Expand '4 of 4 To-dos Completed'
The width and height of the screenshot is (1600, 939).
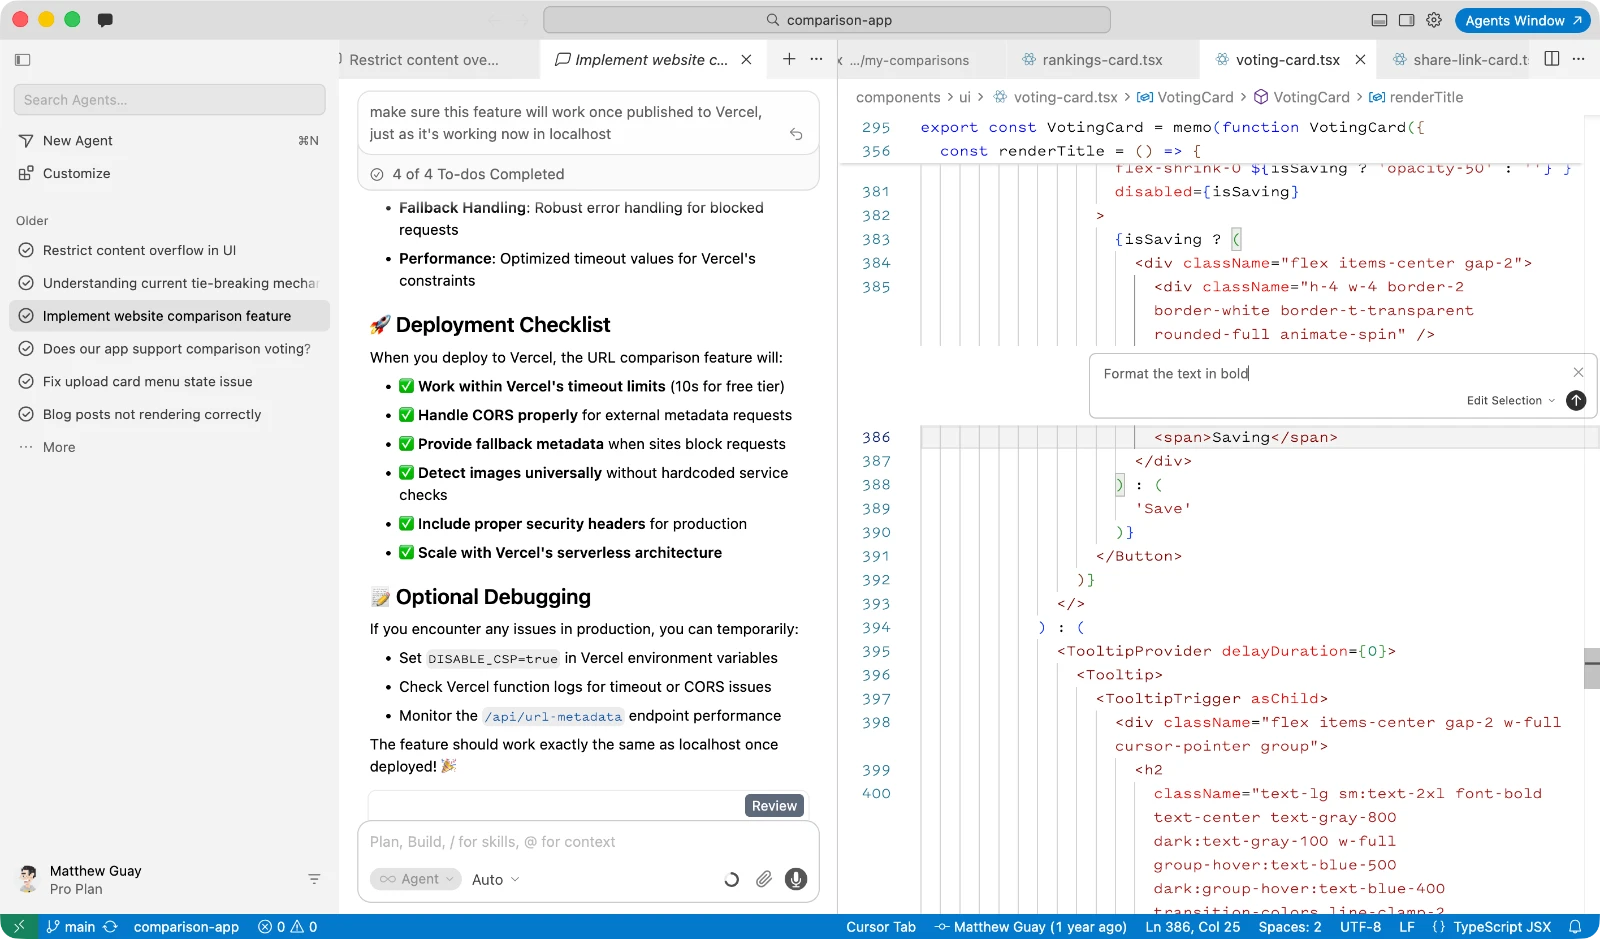pos(588,174)
